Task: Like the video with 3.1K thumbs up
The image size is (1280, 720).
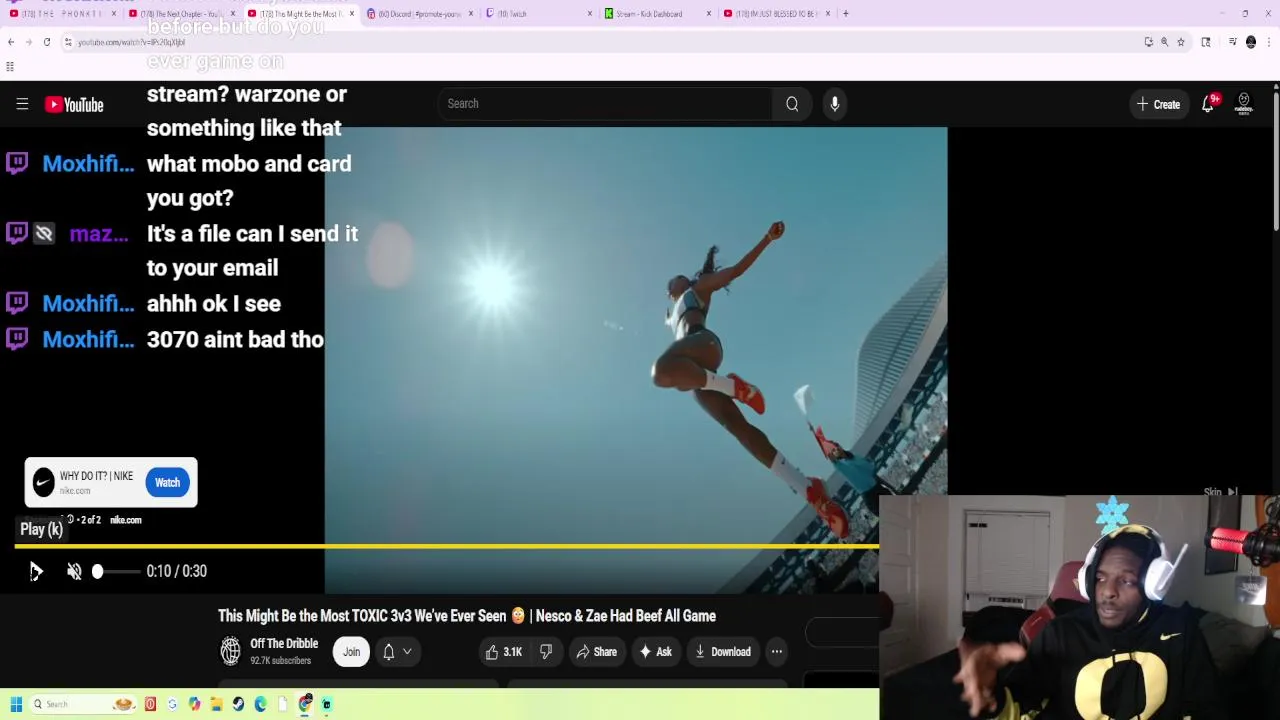Action: coord(504,652)
